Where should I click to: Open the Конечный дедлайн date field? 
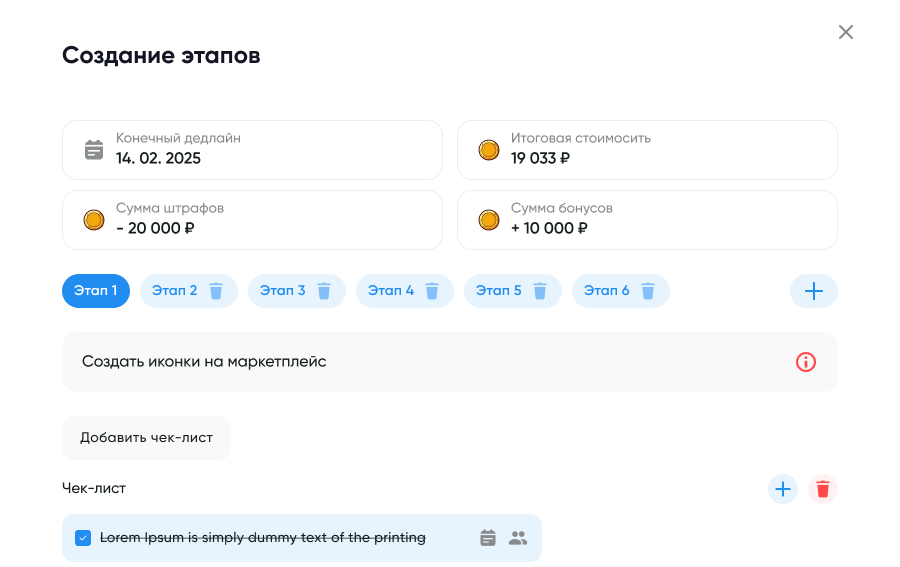click(x=252, y=150)
